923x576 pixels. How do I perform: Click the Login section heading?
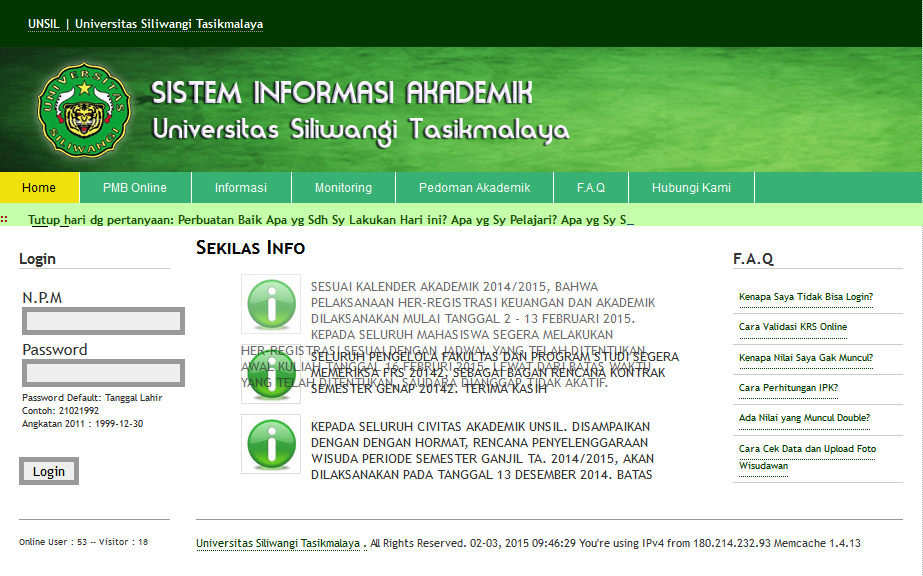37,259
